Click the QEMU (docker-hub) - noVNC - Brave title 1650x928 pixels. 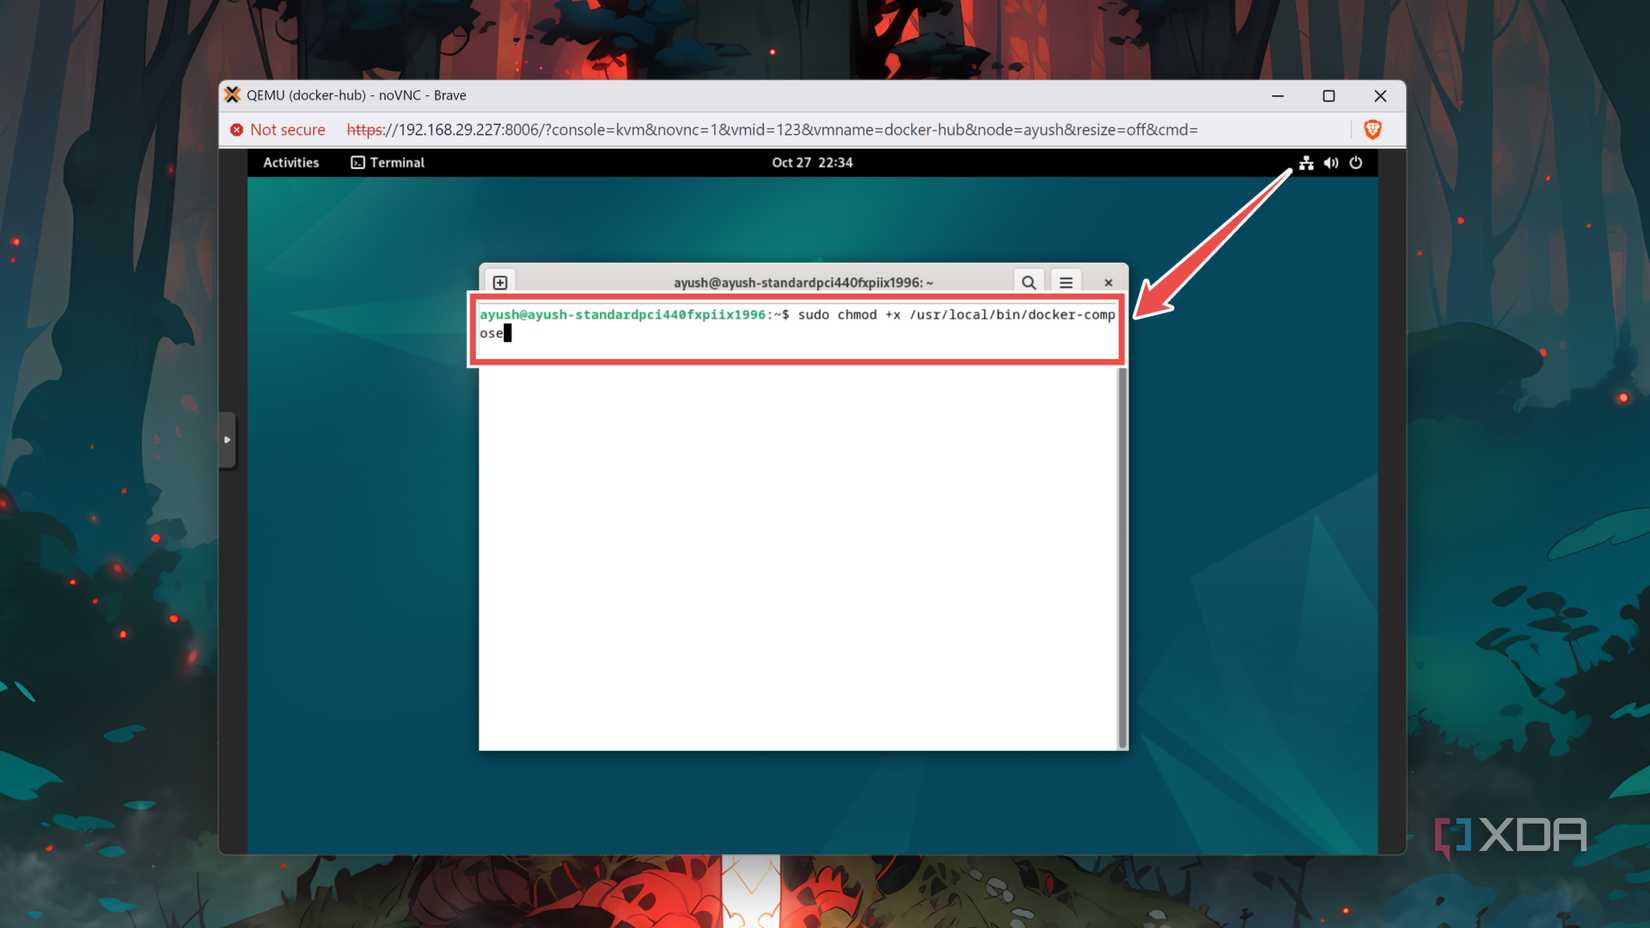pos(356,95)
